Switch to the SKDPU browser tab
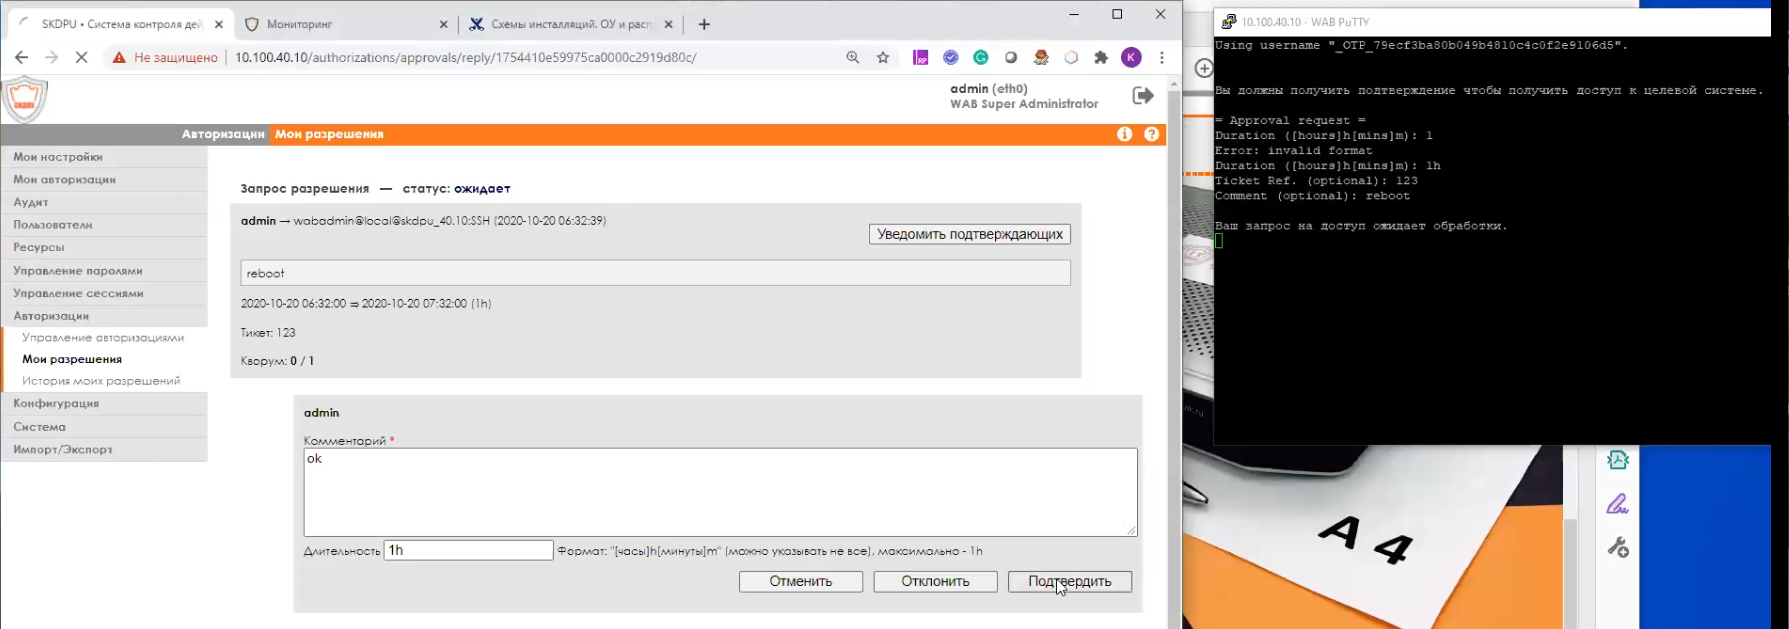 tap(120, 24)
